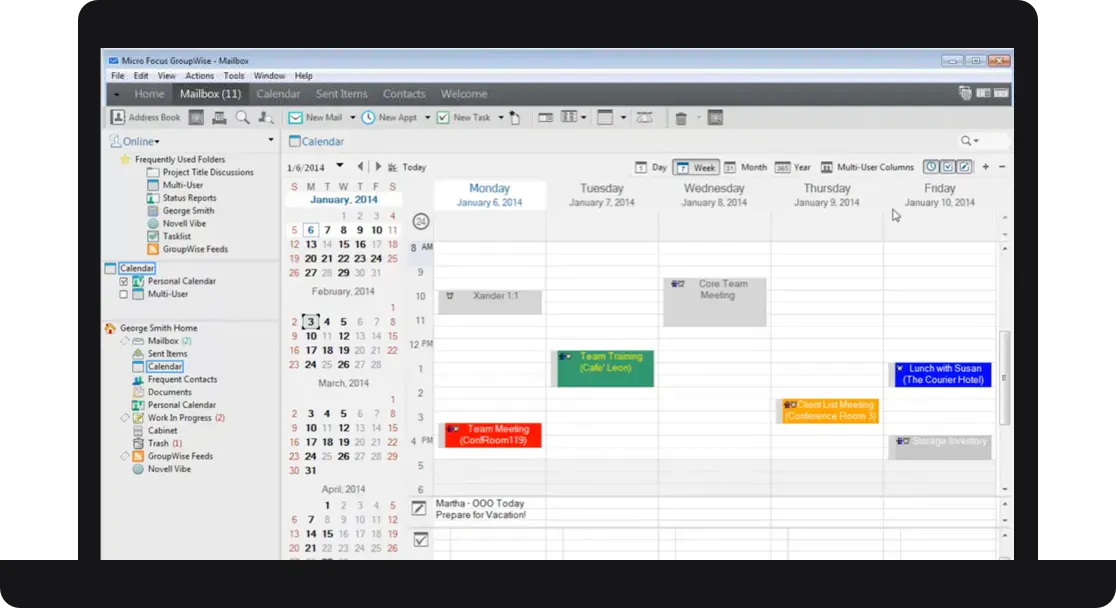1116x608 pixels.
Task: Switch to the Sent Items tab
Action: click(x=342, y=94)
